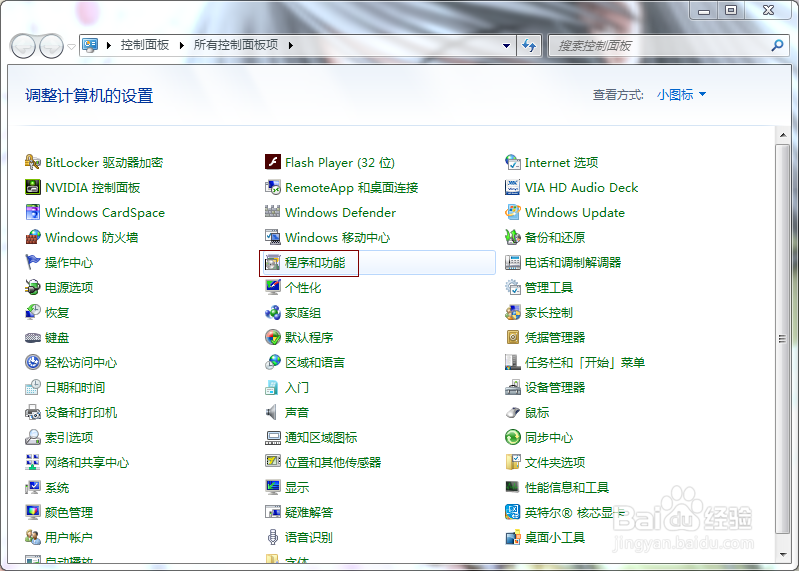Click the 轻松访问中心 icon
This screenshot has height=571, width=799.
(x=33, y=362)
